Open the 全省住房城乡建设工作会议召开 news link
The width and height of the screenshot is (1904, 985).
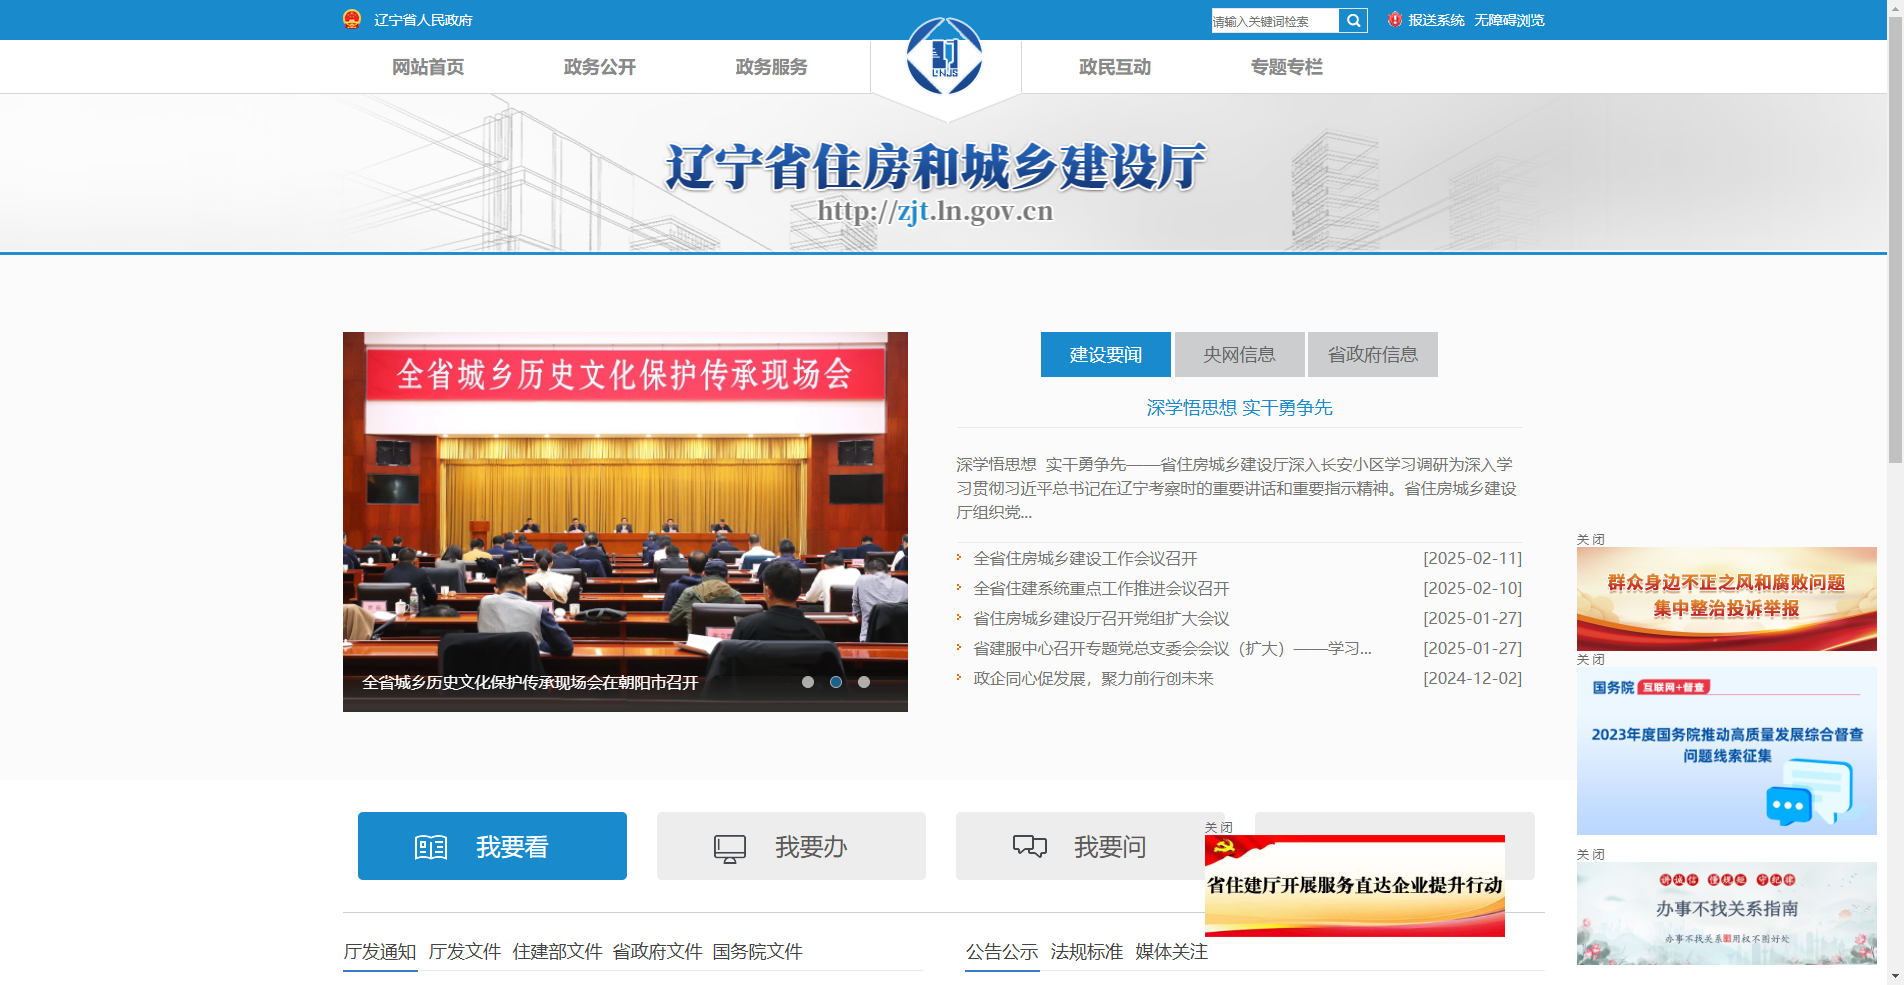pos(1085,558)
